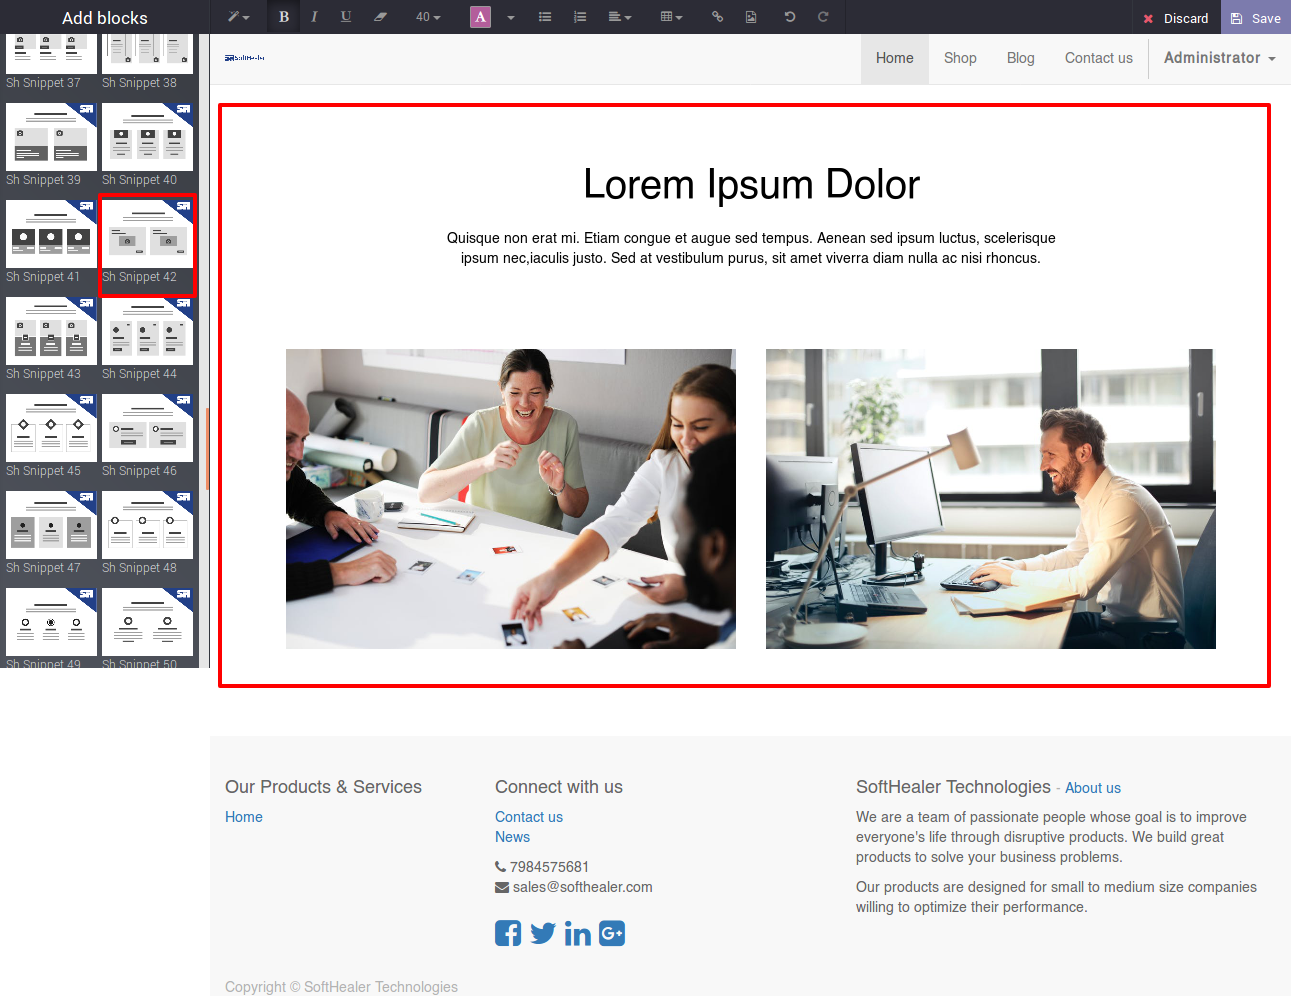1291x996 pixels.
Task: Select Sh Snippet 46 block
Action: [147, 437]
